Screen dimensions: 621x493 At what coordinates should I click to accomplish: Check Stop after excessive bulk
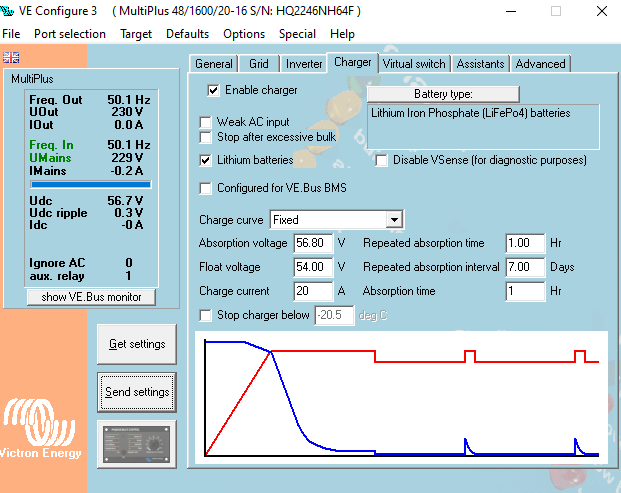coord(206,137)
